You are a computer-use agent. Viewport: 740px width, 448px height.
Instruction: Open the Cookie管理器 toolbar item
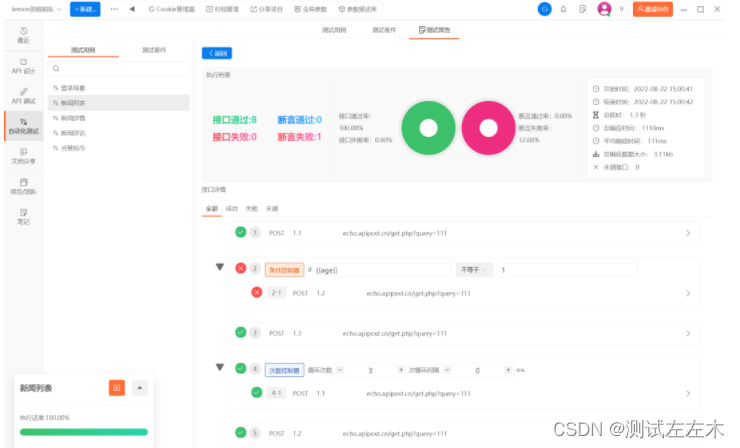[x=171, y=9]
